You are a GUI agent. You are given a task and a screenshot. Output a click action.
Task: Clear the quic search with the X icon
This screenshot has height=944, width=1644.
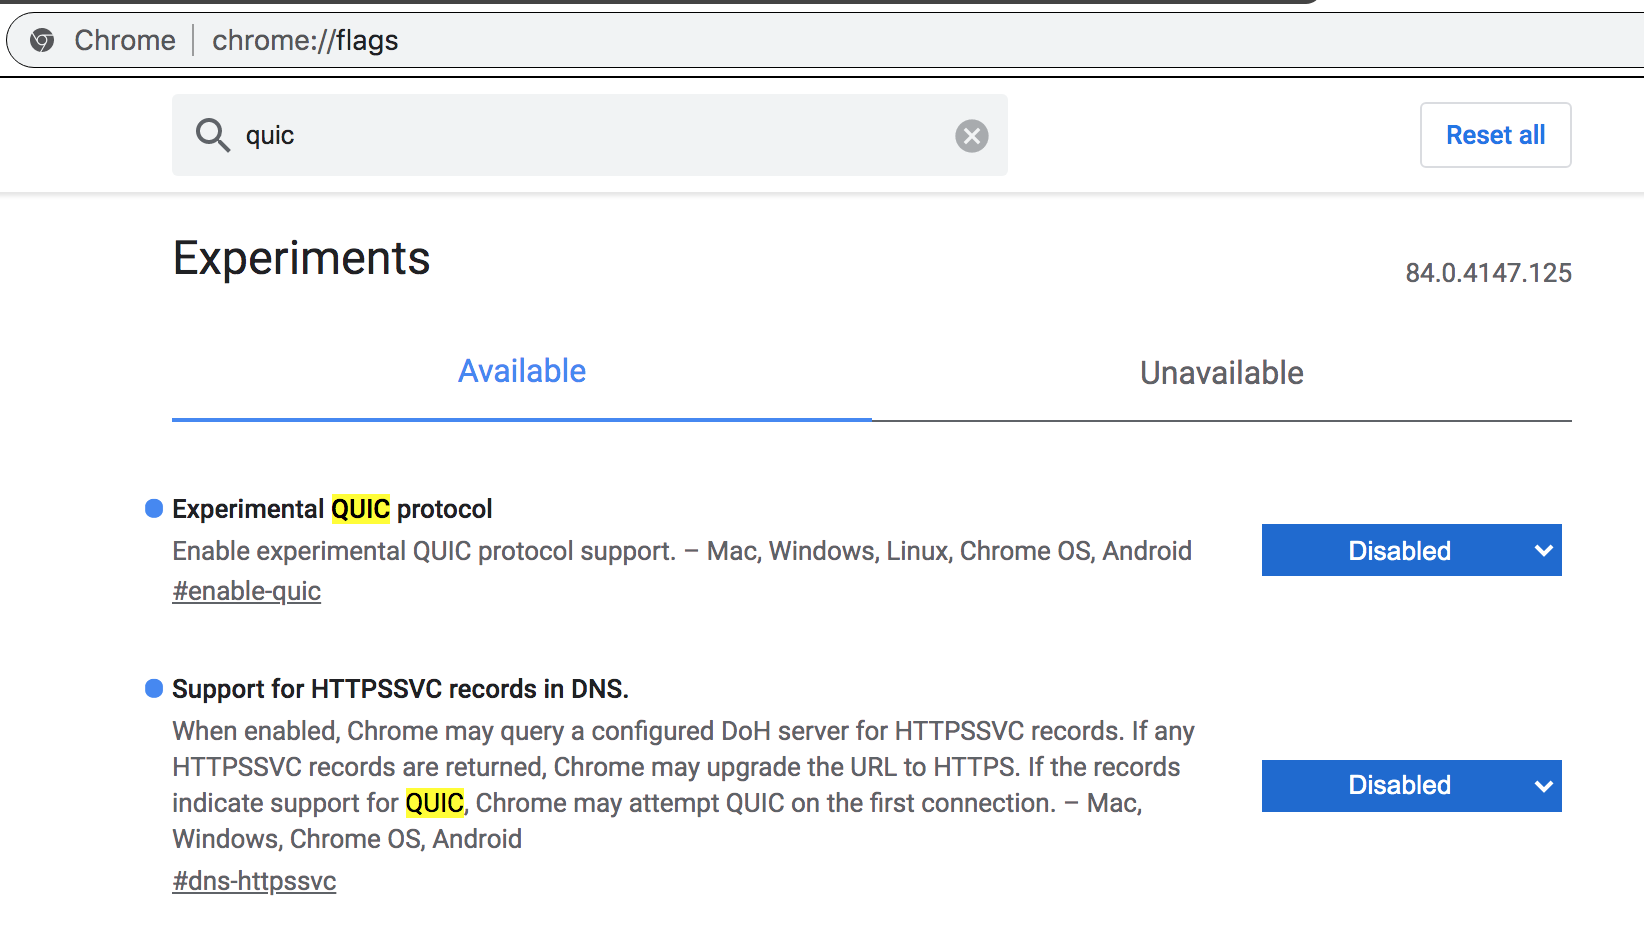971,135
